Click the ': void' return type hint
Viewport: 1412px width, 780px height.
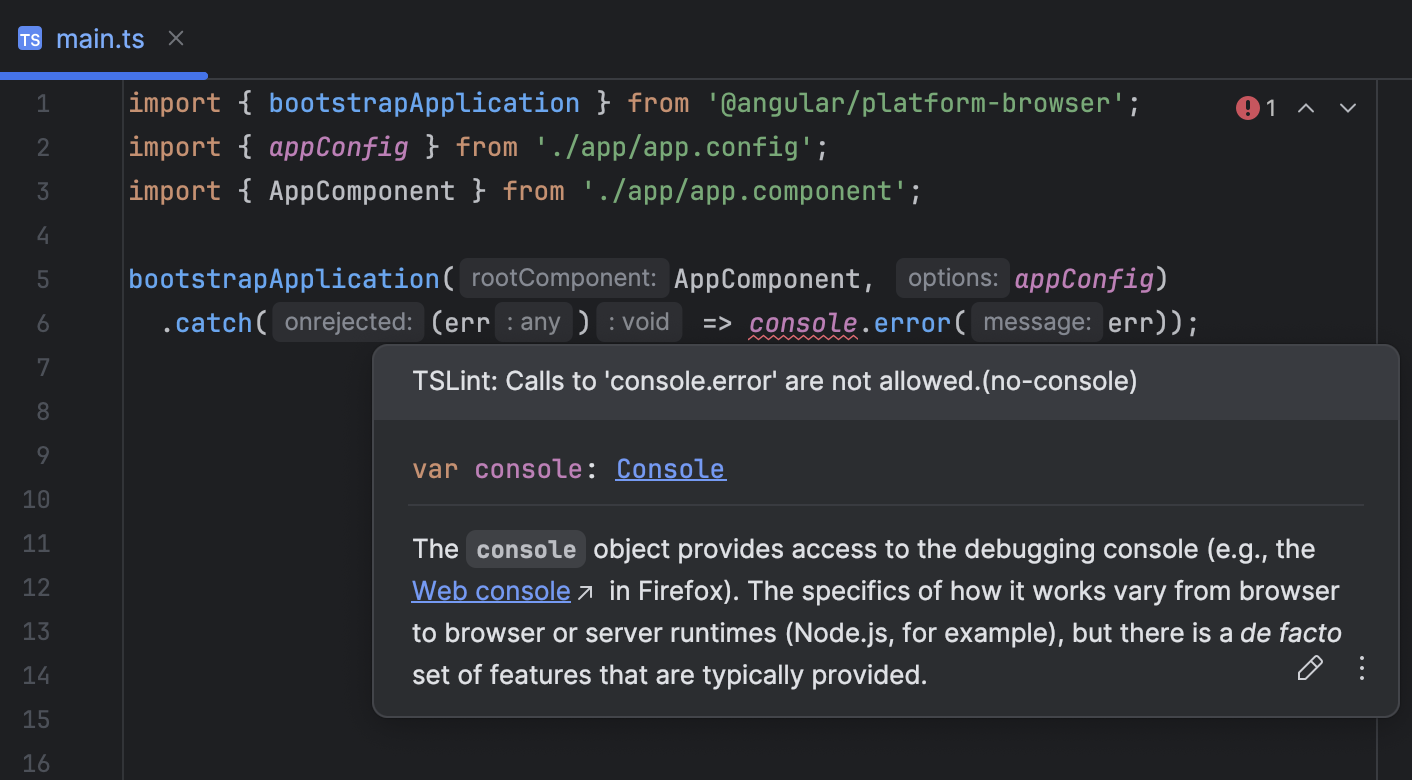pos(638,321)
